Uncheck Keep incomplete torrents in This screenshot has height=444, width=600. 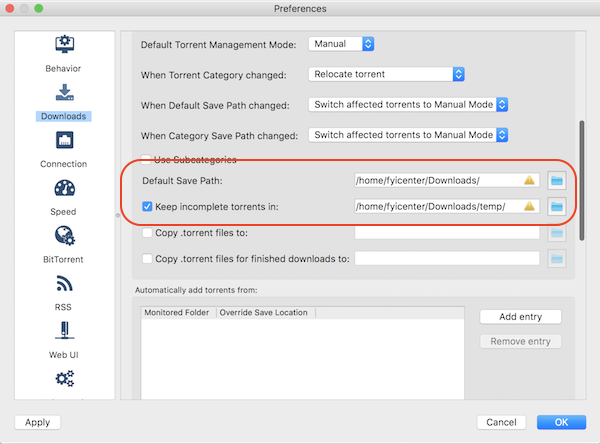click(147, 207)
